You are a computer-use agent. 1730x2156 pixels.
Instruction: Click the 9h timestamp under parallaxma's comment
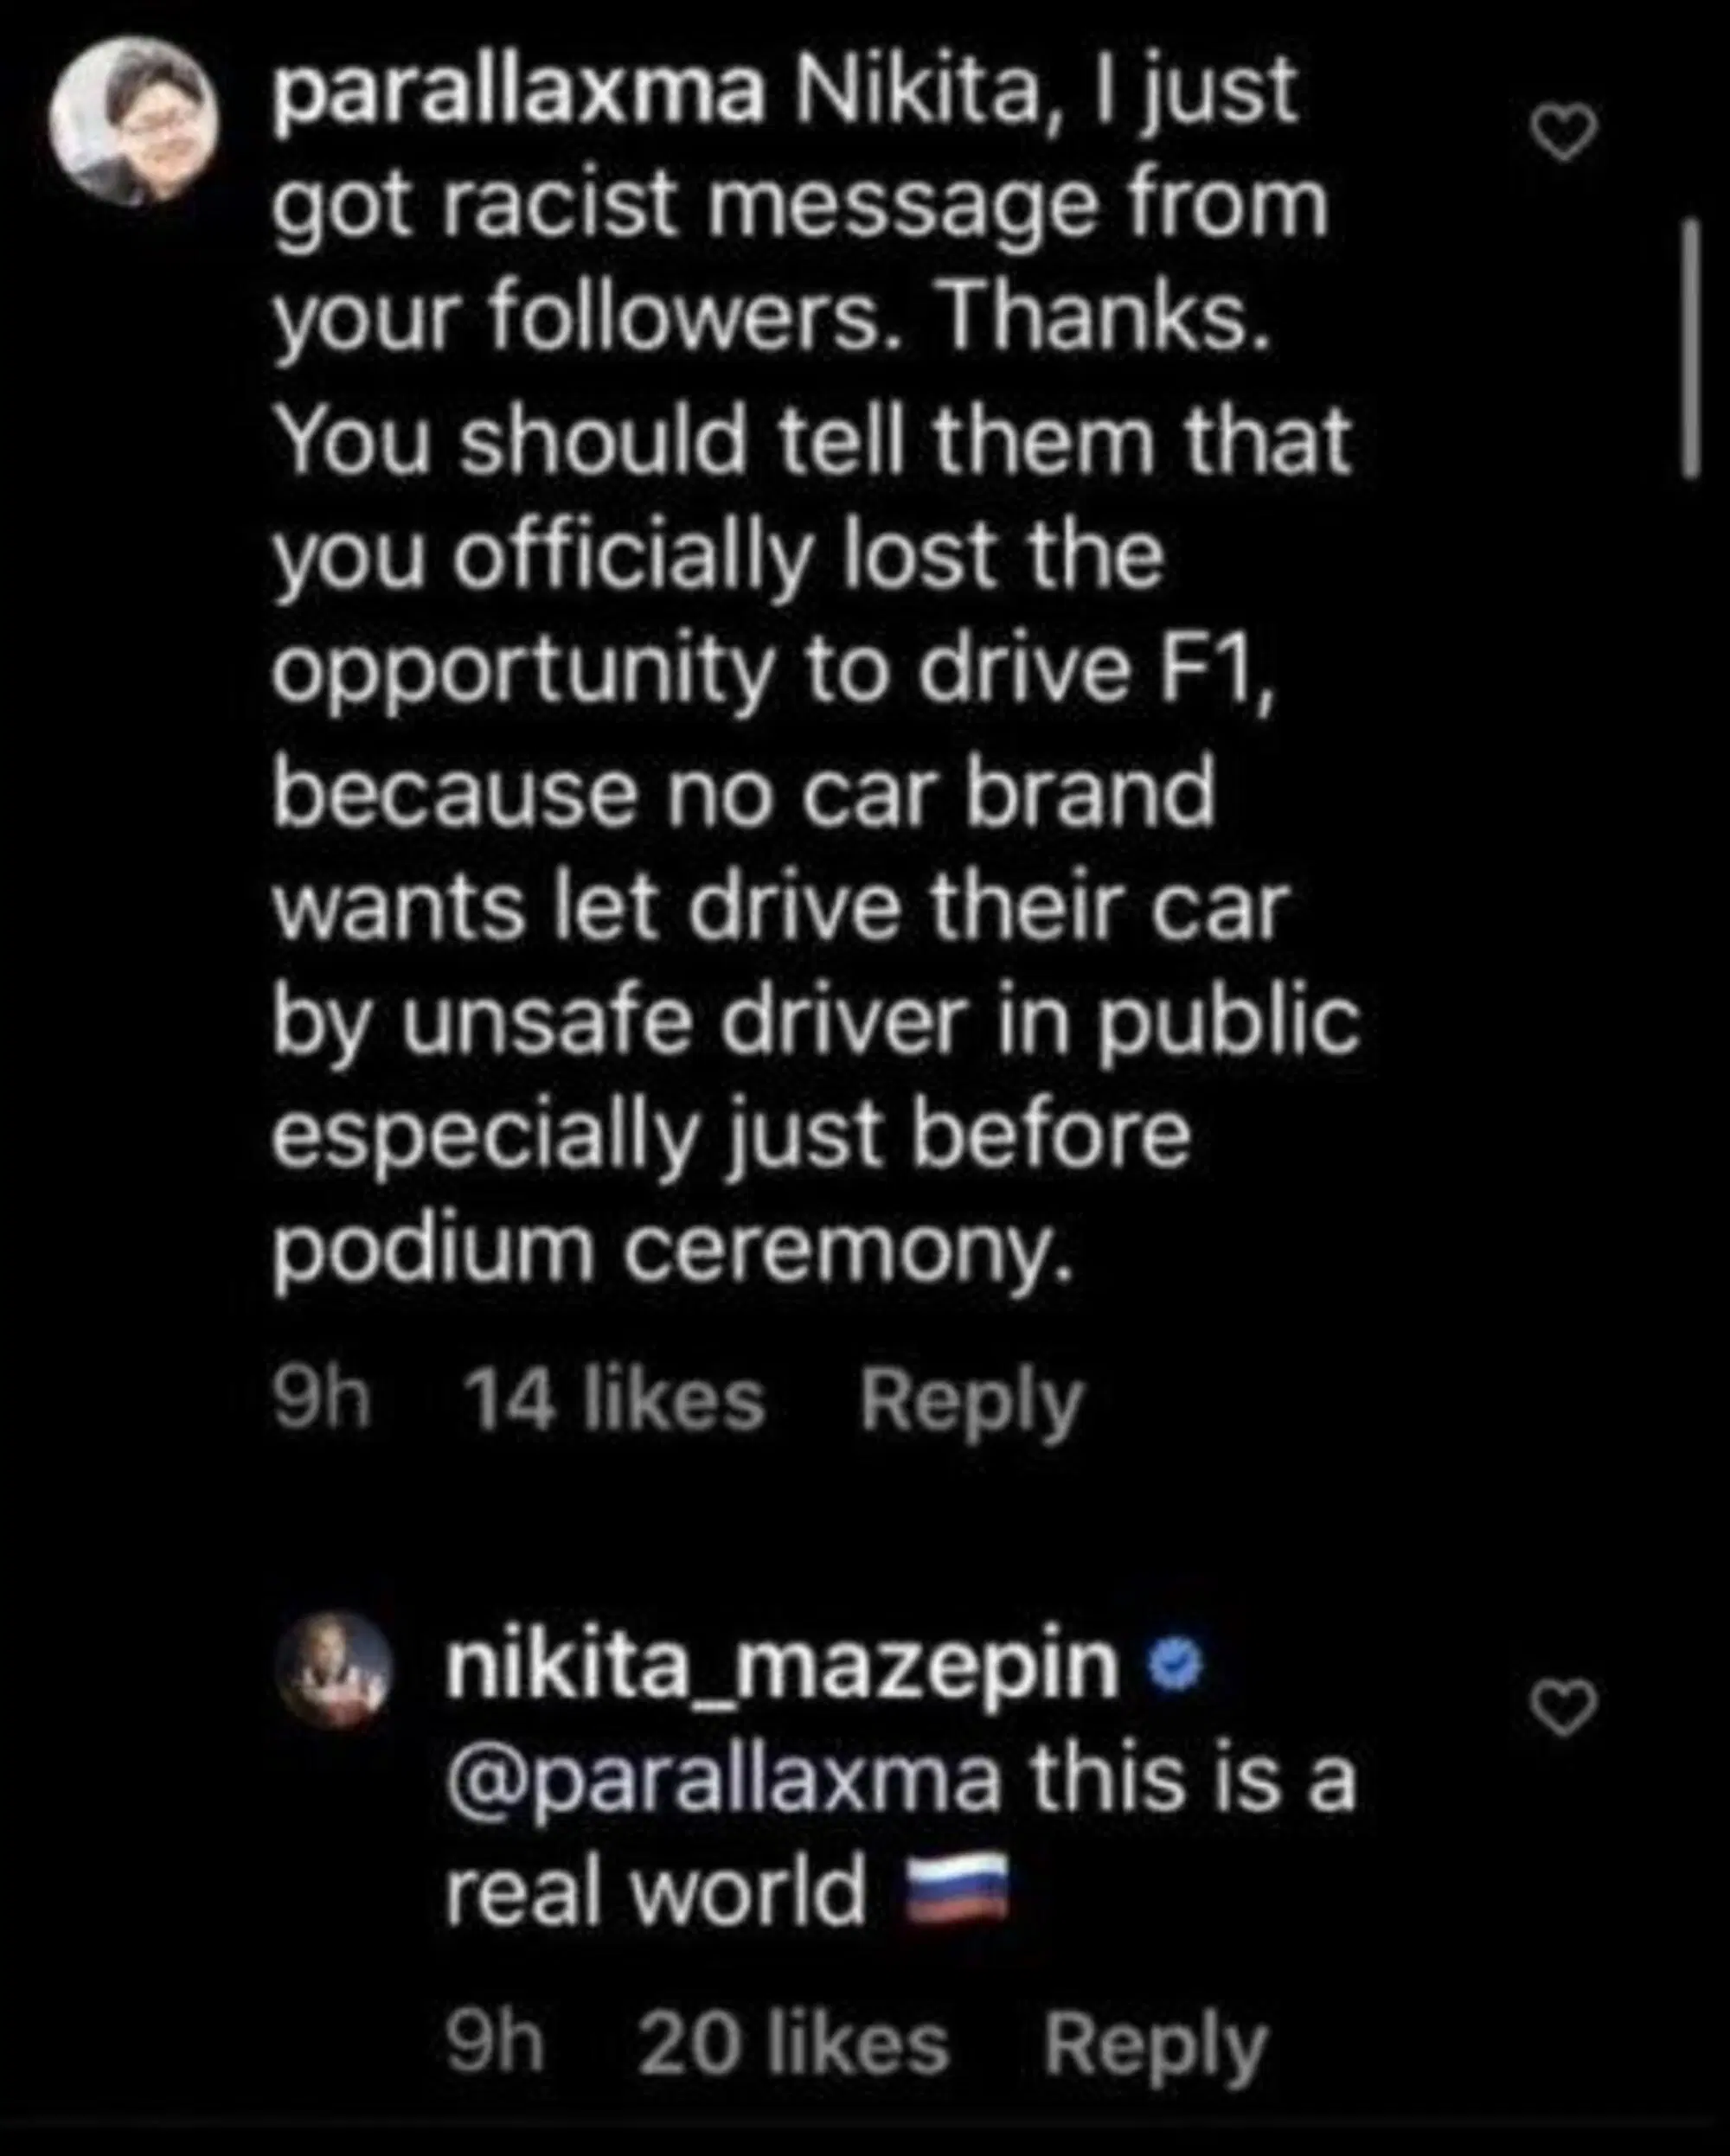coord(321,1401)
